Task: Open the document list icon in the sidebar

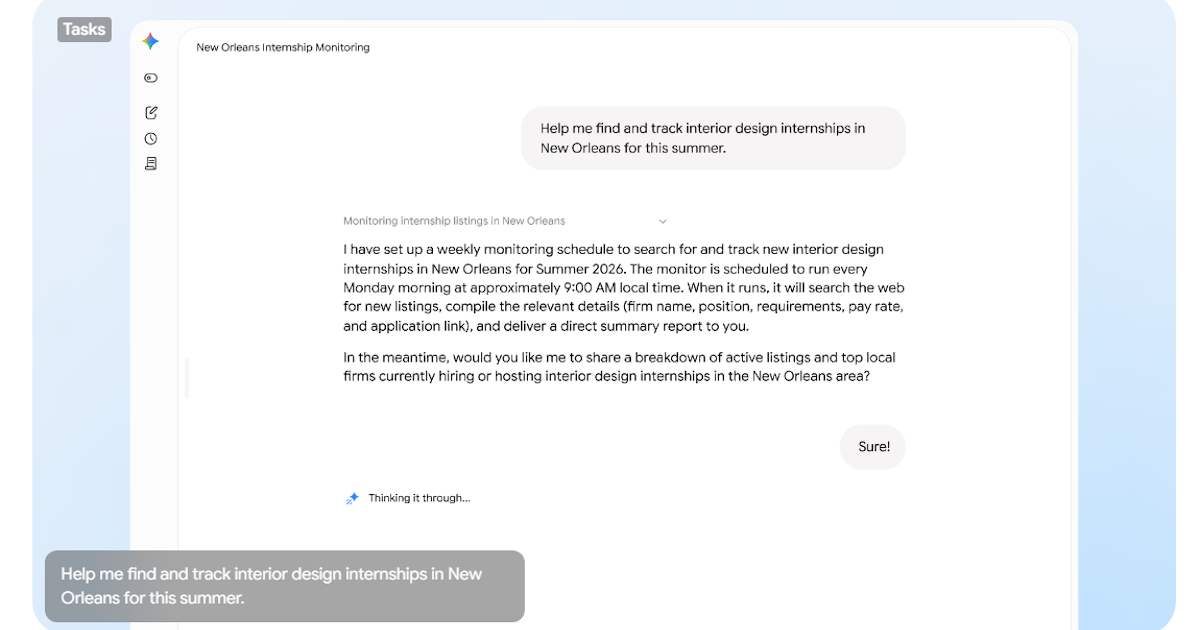Action: (x=151, y=163)
